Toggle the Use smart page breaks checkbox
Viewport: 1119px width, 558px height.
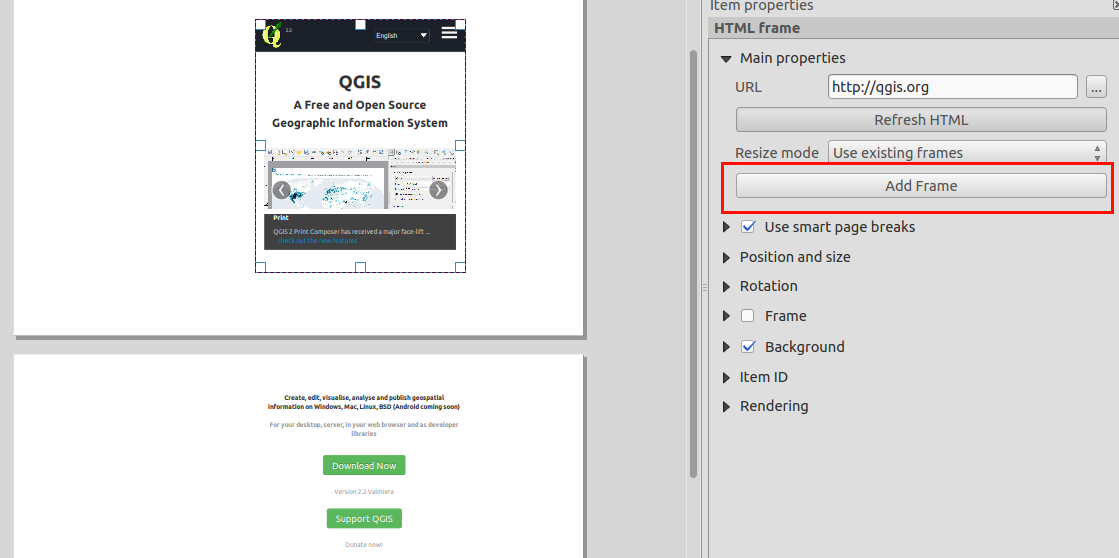point(748,227)
